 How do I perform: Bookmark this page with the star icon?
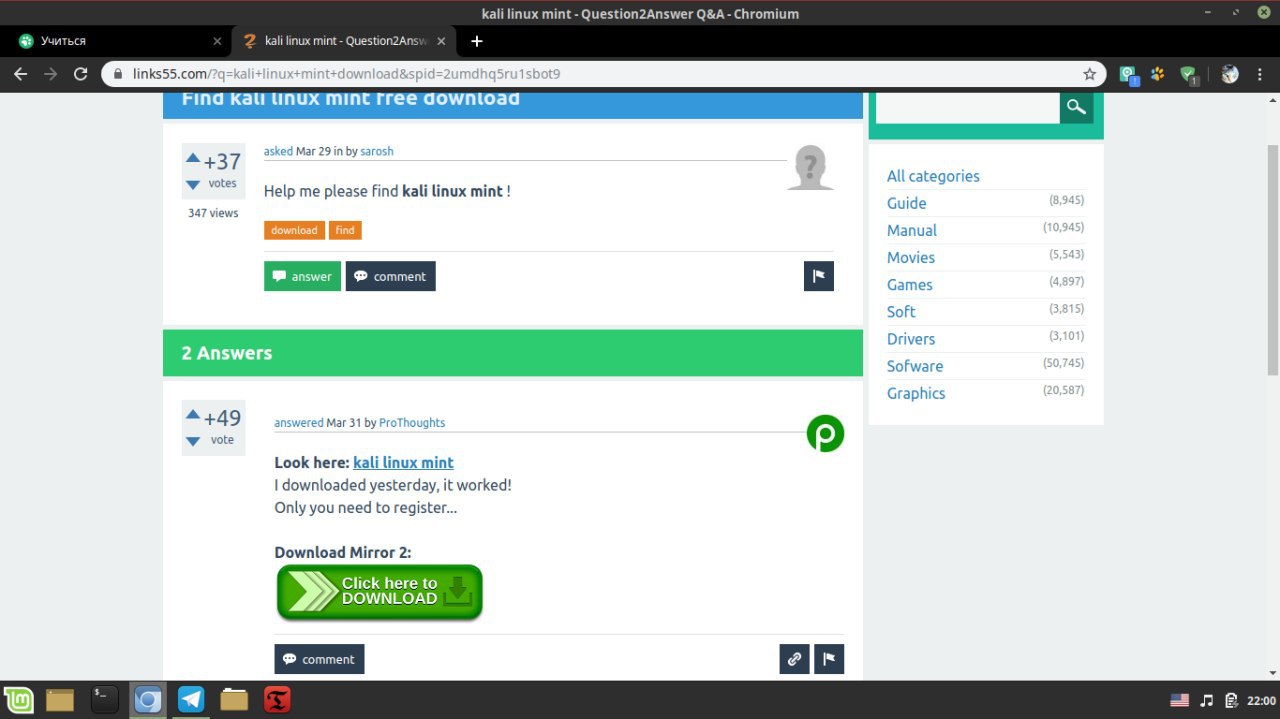tap(1090, 74)
